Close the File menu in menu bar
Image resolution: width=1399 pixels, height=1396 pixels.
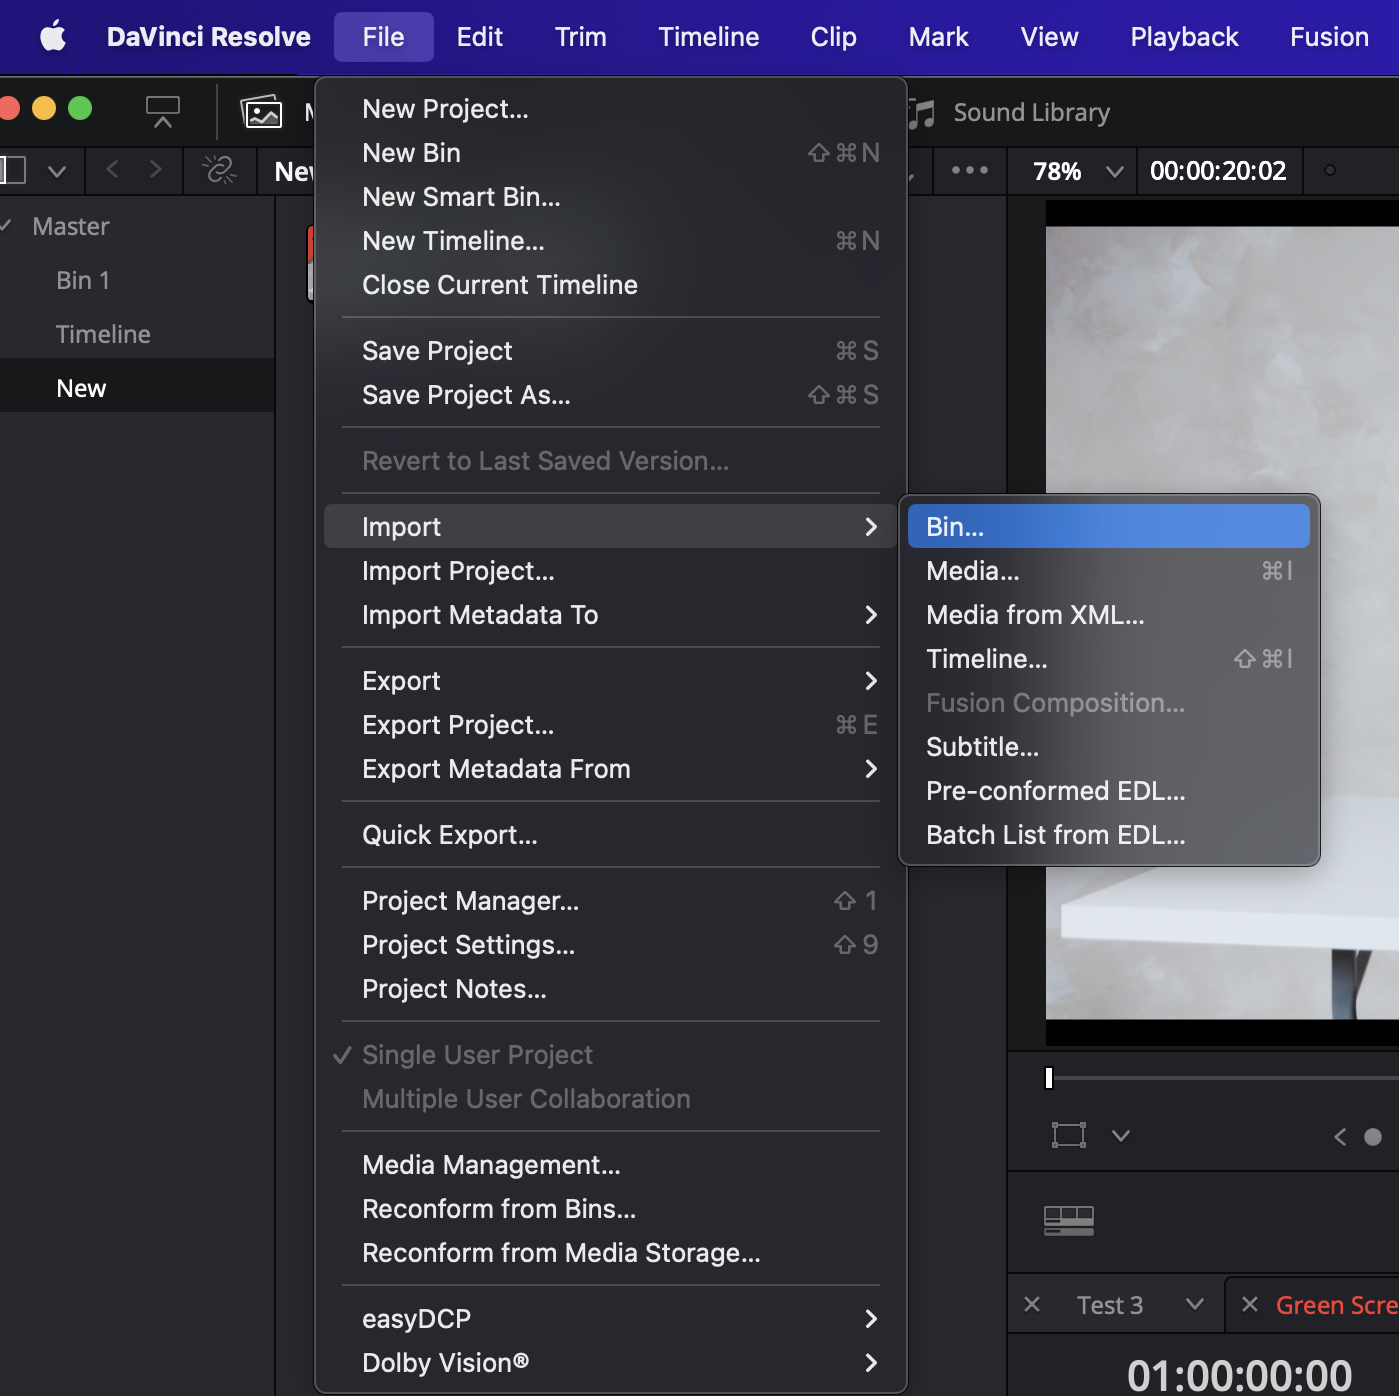point(383,37)
